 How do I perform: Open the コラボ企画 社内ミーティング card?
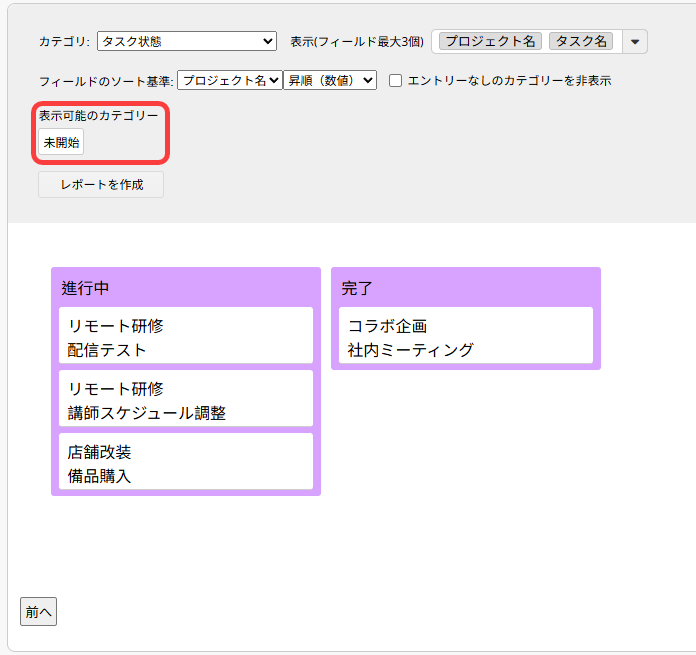(x=466, y=335)
